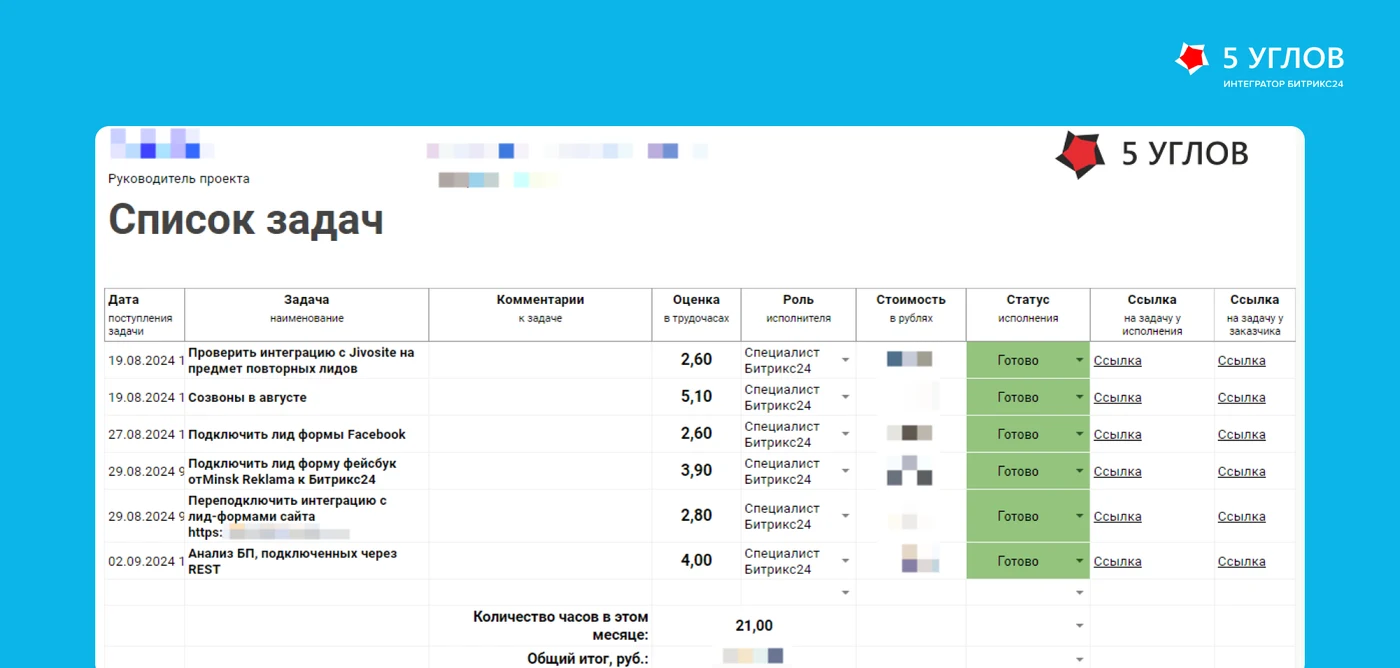
Task: Open empty row status dropdown arrow
Action: pyautogui.click(x=1079, y=593)
